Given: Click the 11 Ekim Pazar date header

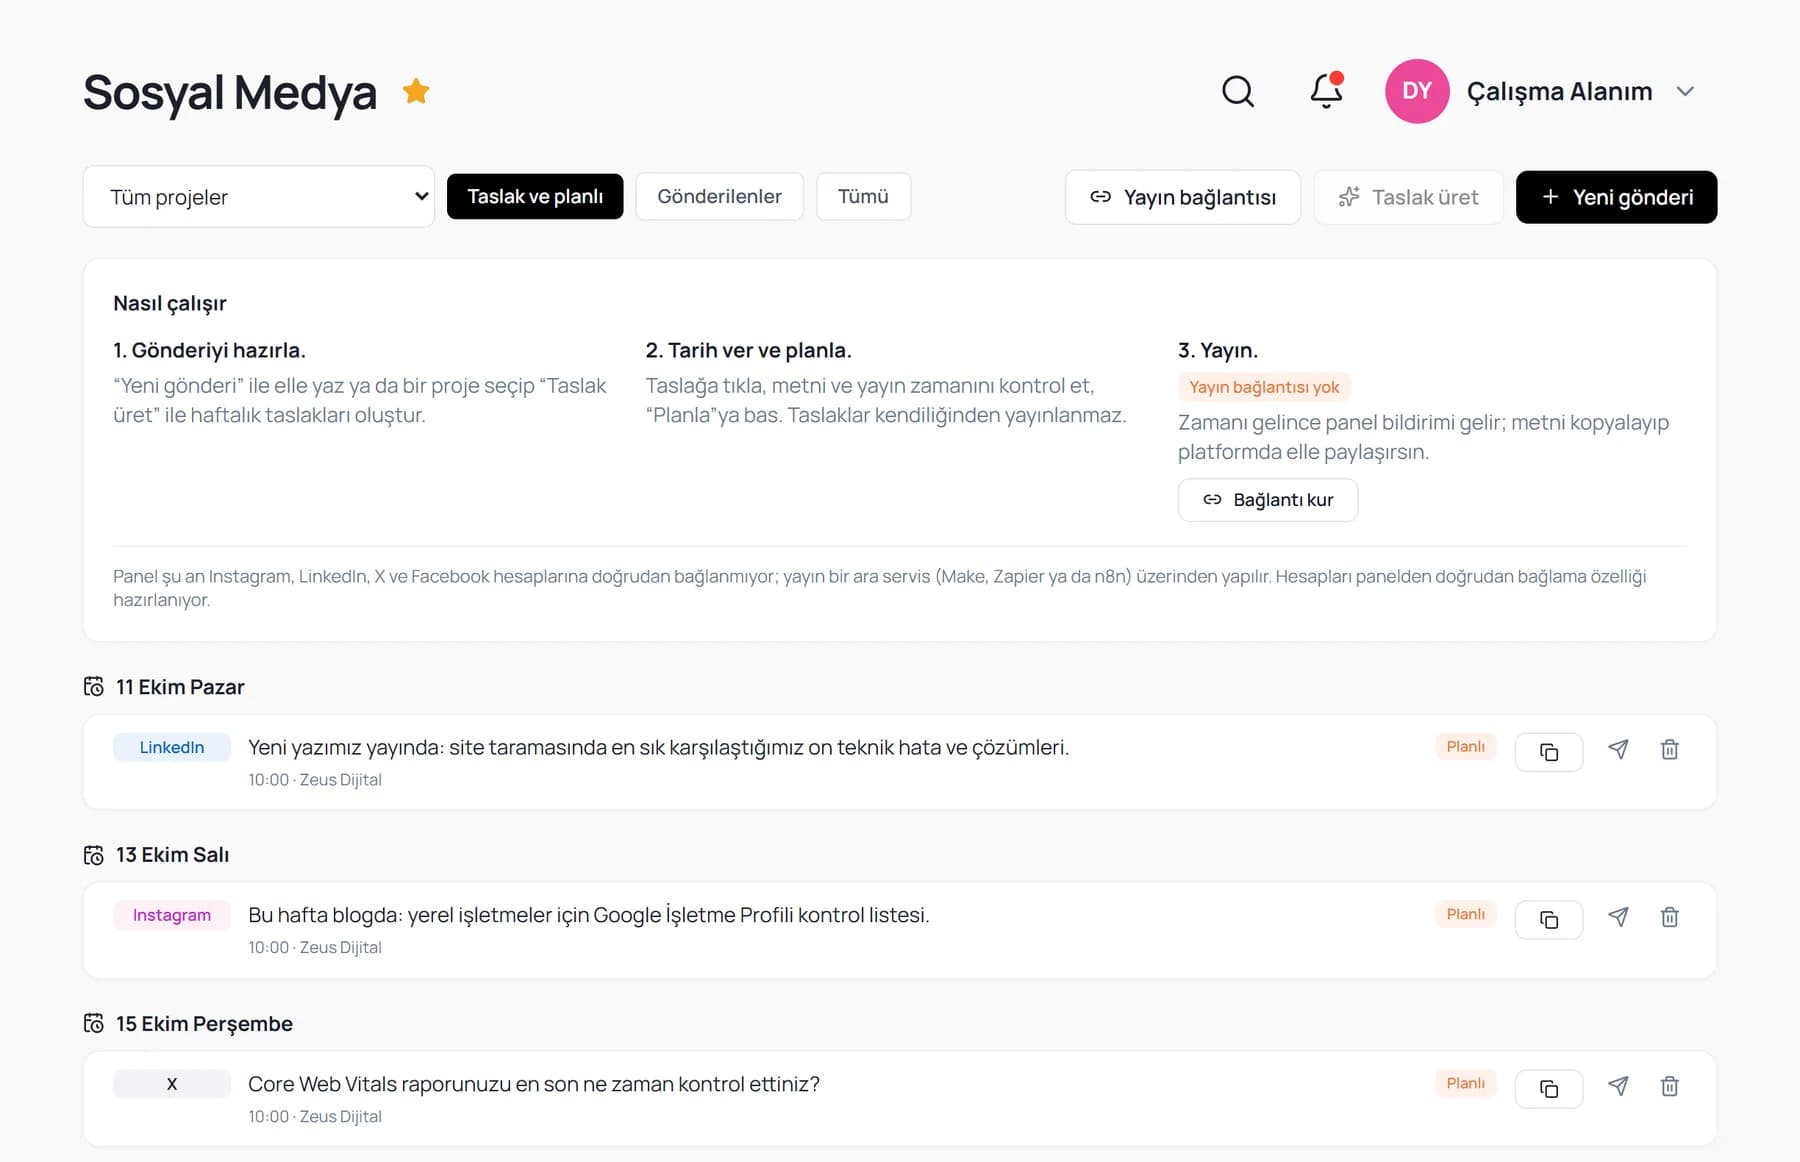Looking at the screenshot, I should coord(180,687).
